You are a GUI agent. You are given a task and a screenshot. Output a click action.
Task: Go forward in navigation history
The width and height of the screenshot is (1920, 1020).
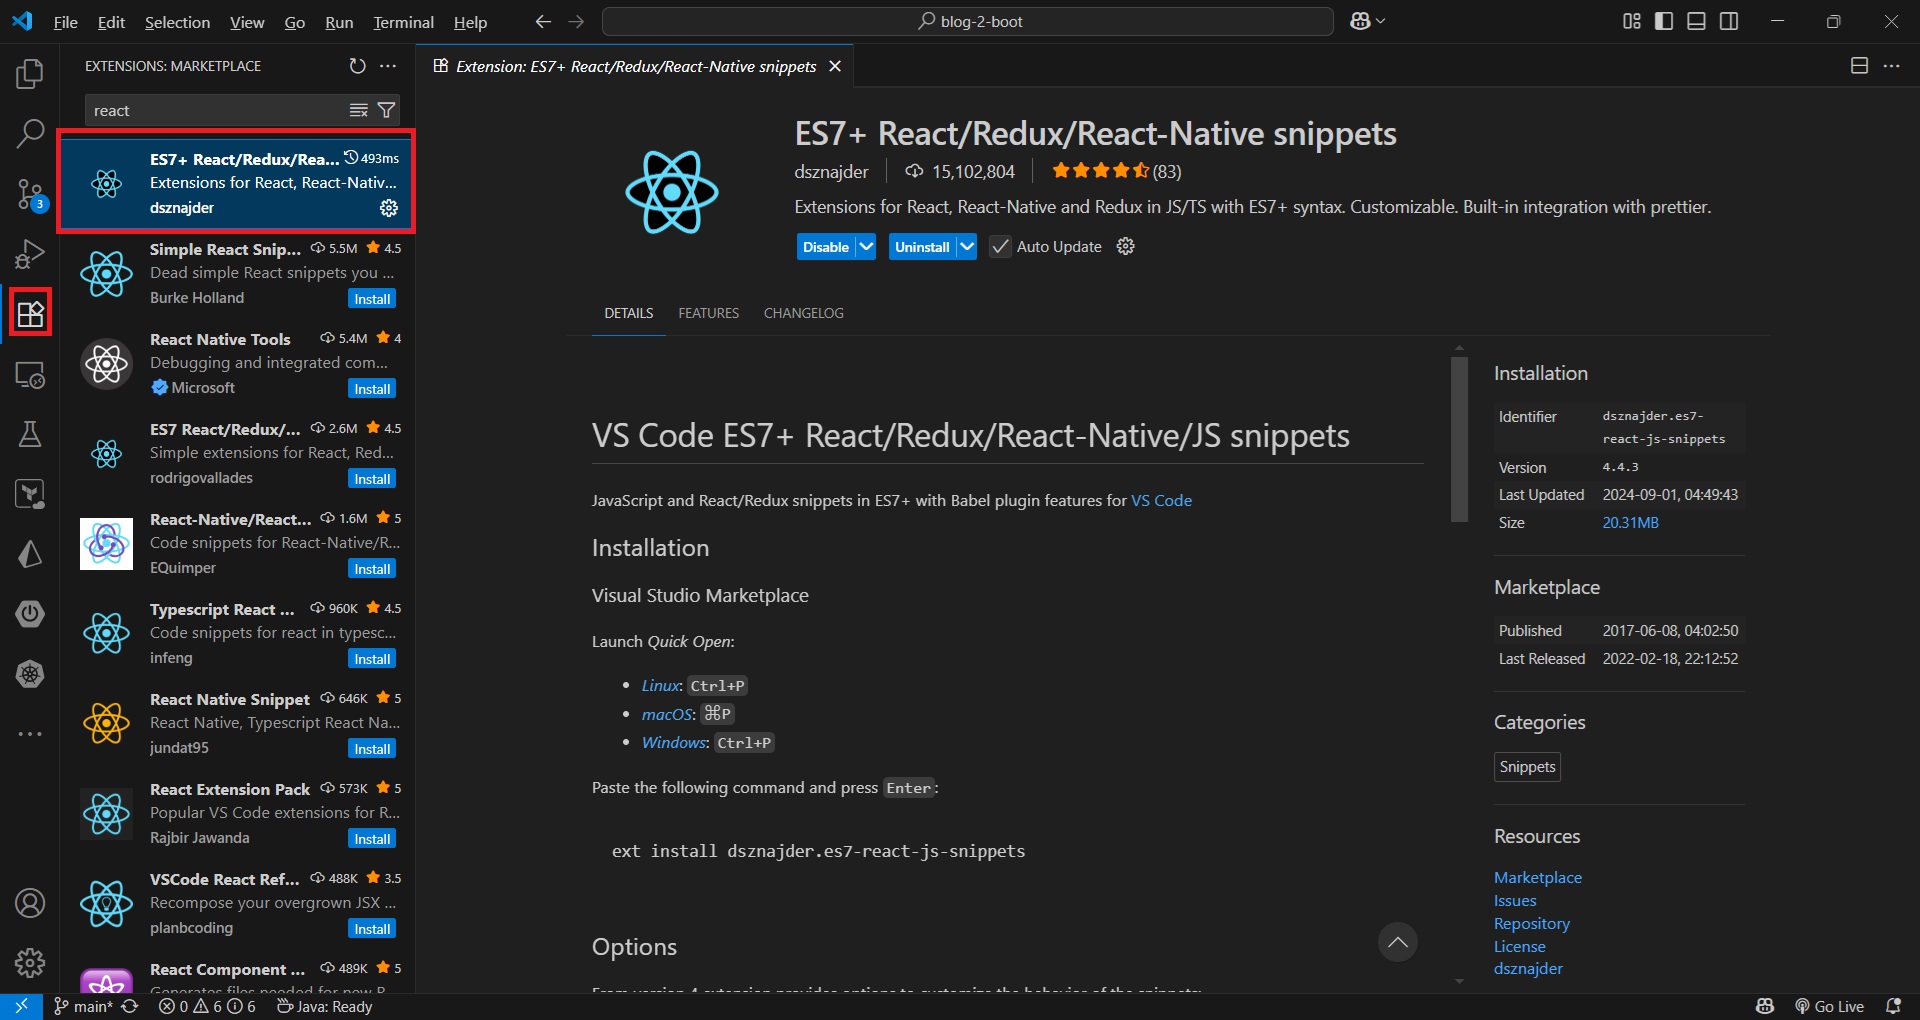pyautogui.click(x=577, y=21)
